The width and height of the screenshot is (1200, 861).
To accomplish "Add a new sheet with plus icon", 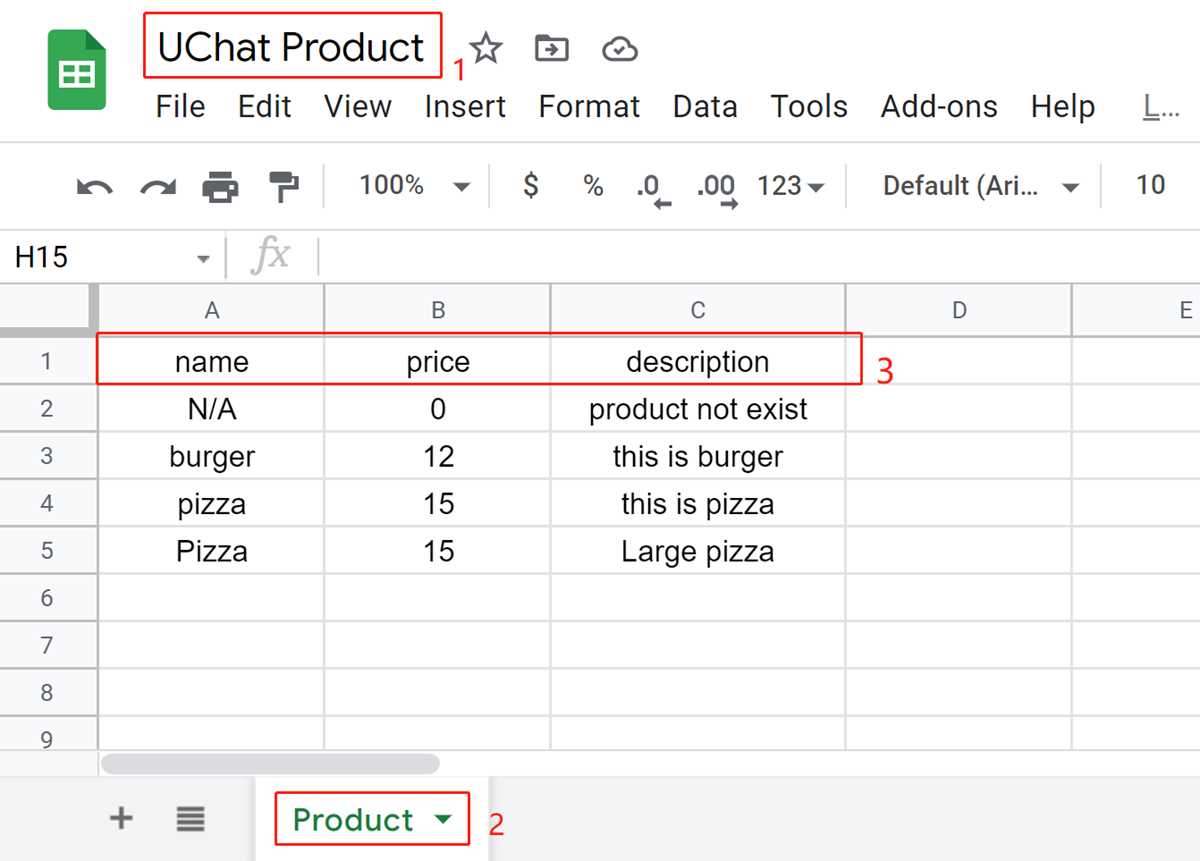I will pos(121,819).
